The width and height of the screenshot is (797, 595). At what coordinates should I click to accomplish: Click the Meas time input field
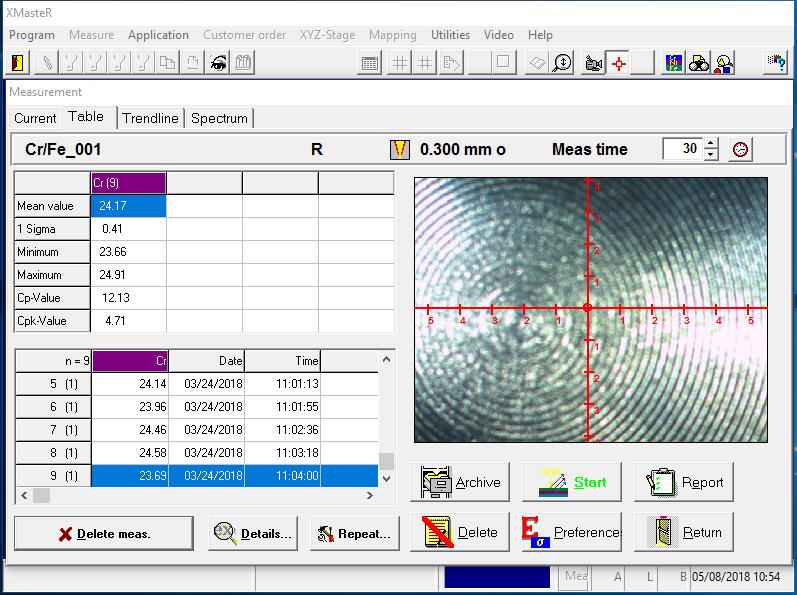coord(683,149)
